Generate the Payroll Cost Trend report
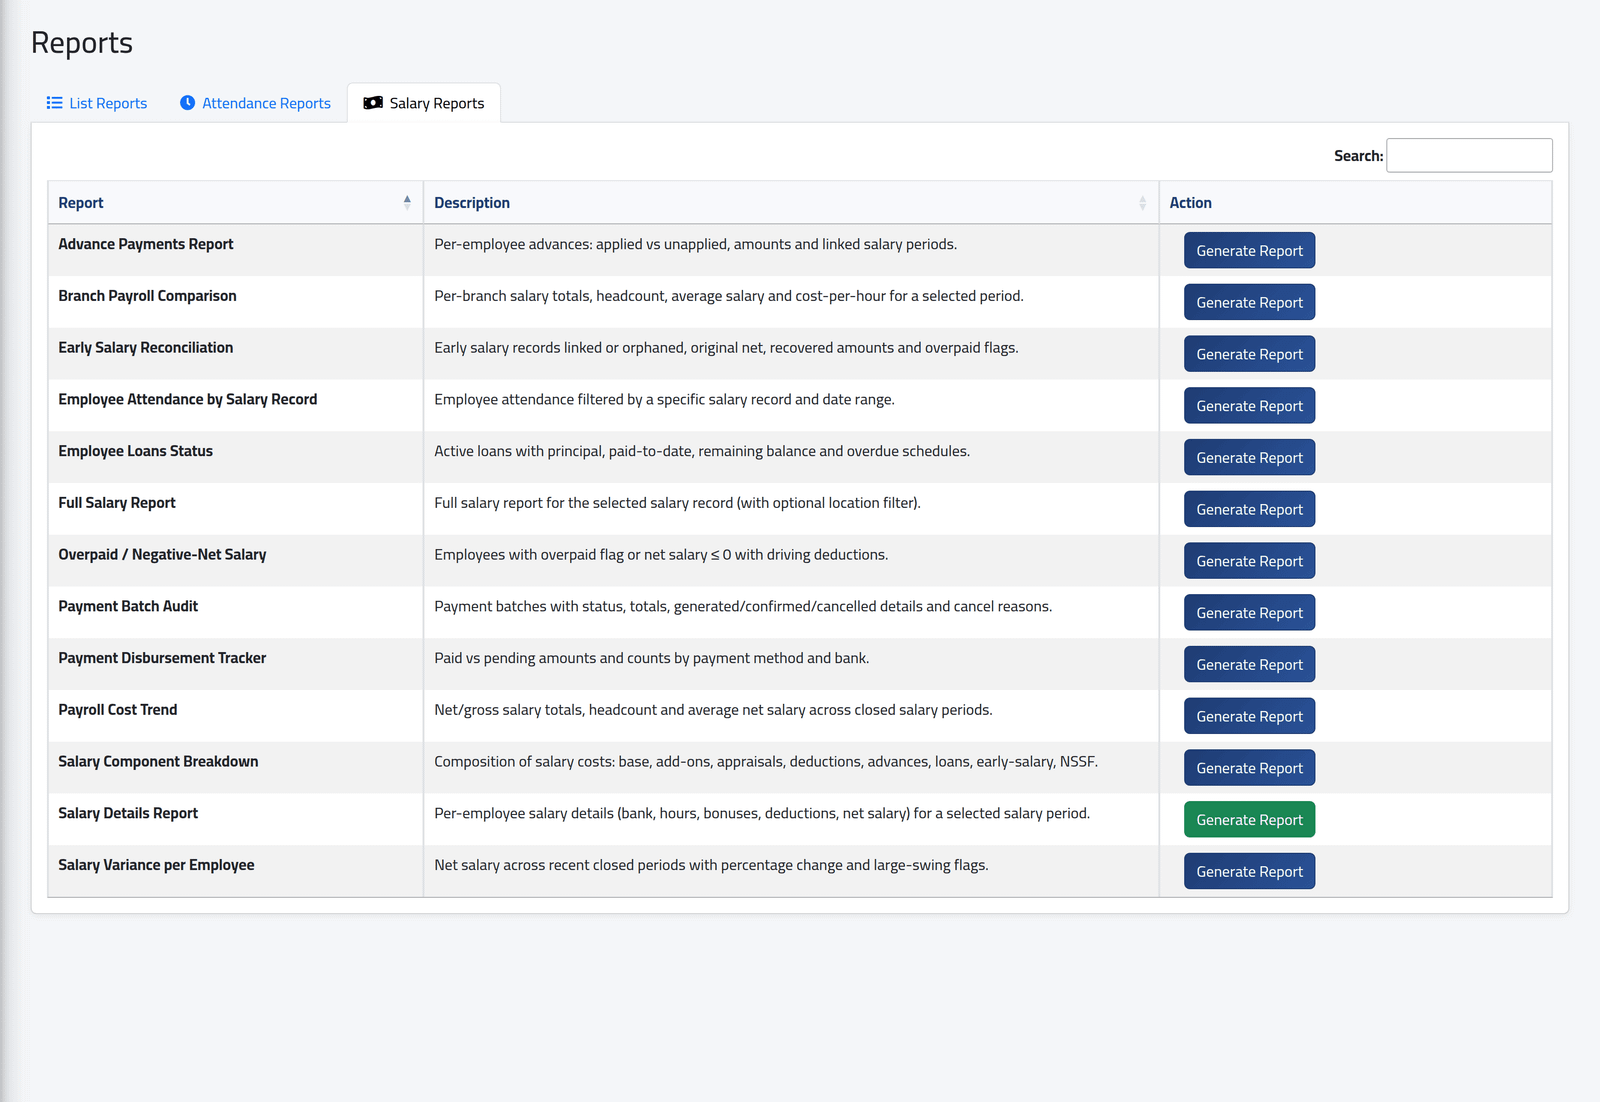This screenshot has width=1600, height=1102. tap(1249, 716)
